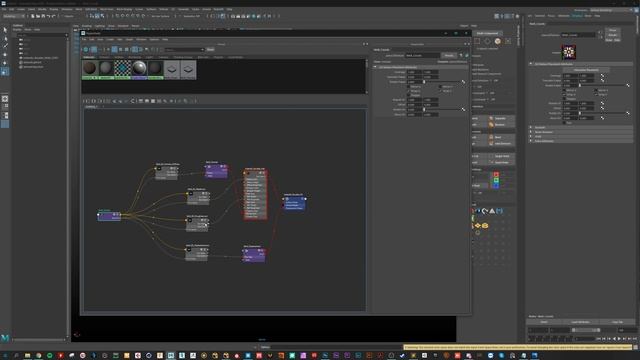The width and height of the screenshot is (640, 360).
Task: Activate the Scale tool in left toolbox
Action: (x=5, y=72)
